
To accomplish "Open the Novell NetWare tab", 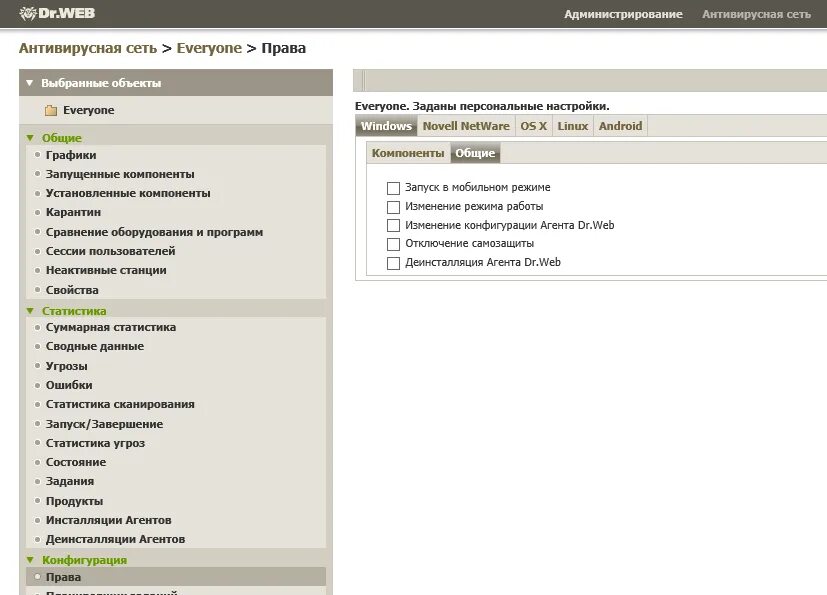I will click(466, 126).
